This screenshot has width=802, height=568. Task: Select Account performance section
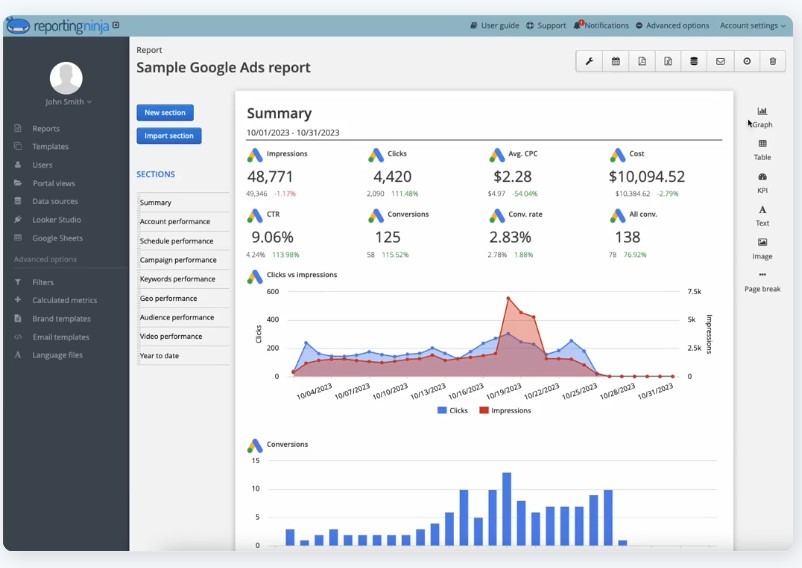184,221
